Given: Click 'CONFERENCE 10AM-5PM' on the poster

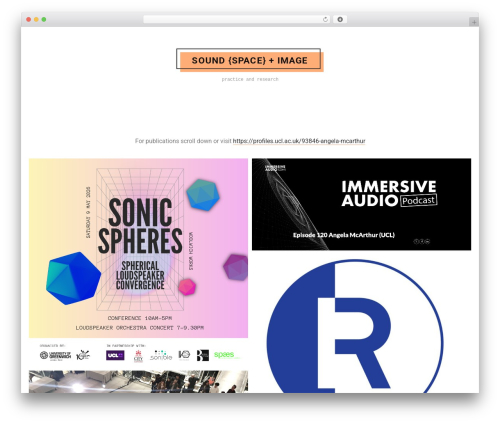Looking at the screenshot, I should click(x=140, y=318).
